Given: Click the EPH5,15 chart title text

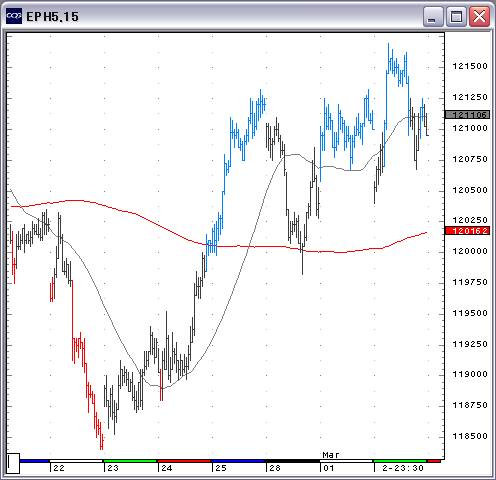Looking at the screenshot, I should point(52,17).
